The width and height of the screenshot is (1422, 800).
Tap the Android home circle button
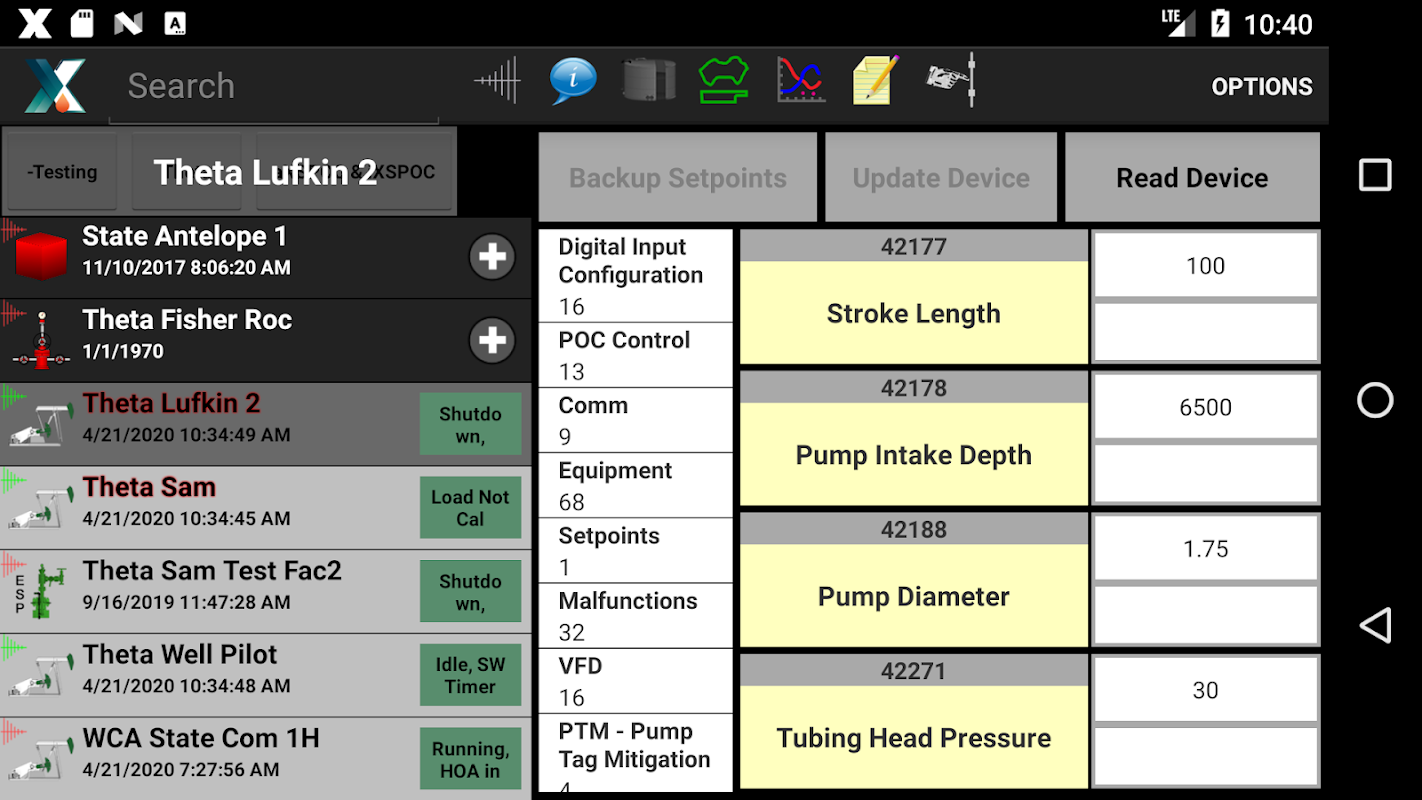pos(1375,400)
